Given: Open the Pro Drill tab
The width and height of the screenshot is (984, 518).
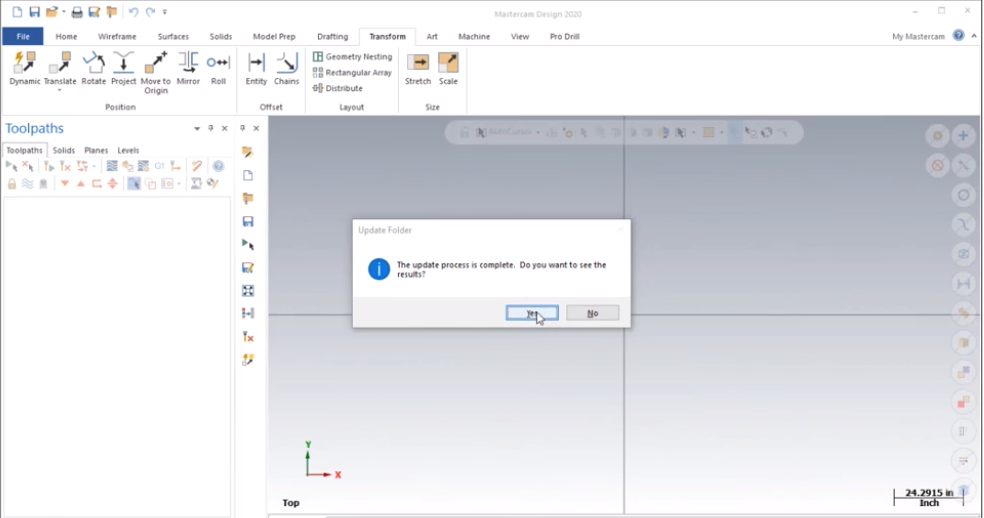Looking at the screenshot, I should point(564,36).
